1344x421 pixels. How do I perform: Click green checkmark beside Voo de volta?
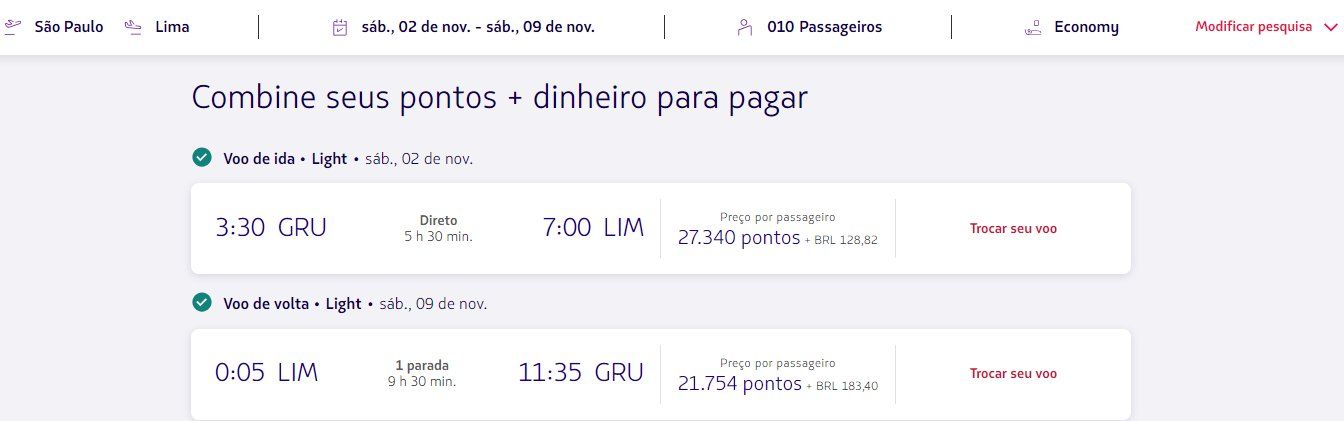pyautogui.click(x=202, y=302)
